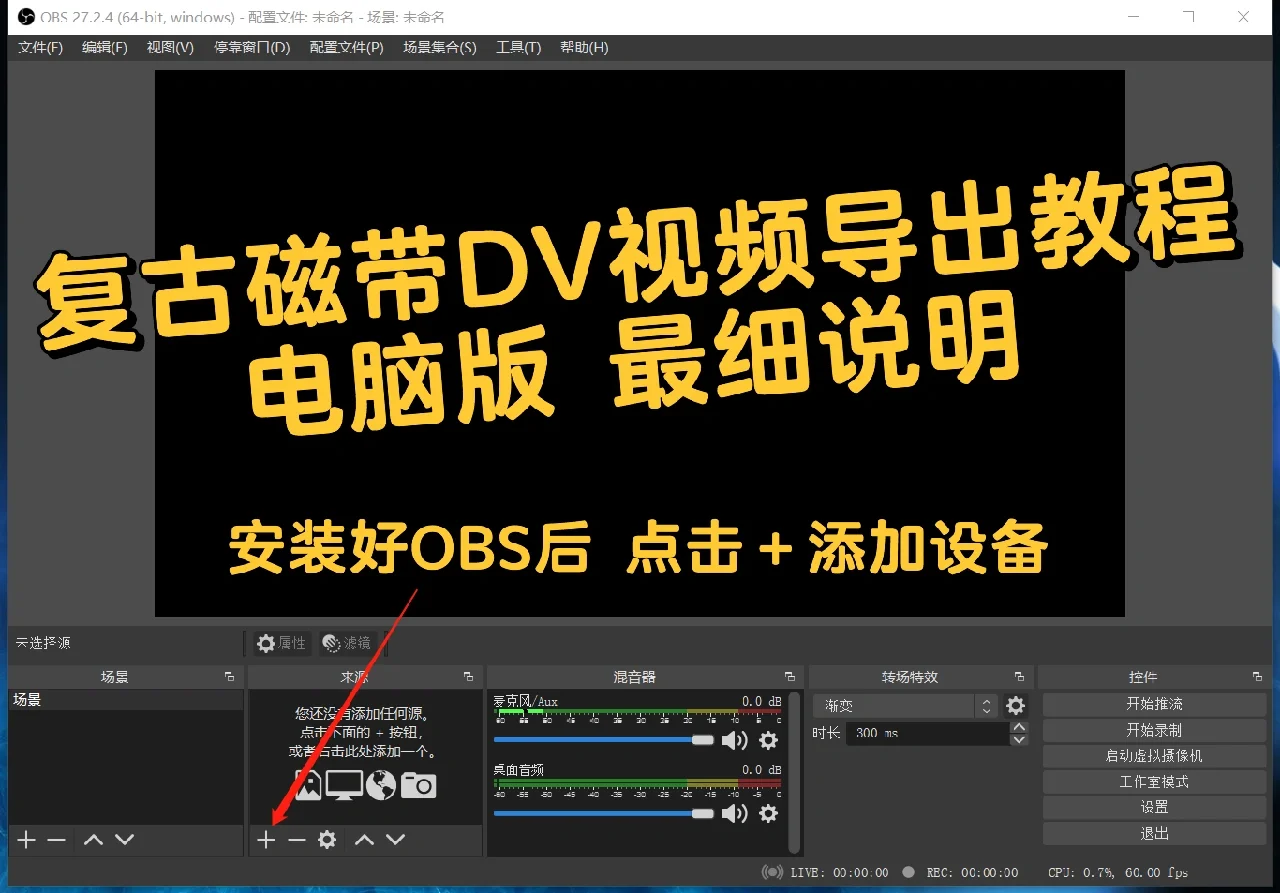
Task: Open the 文件(F) menu
Action: 40,47
